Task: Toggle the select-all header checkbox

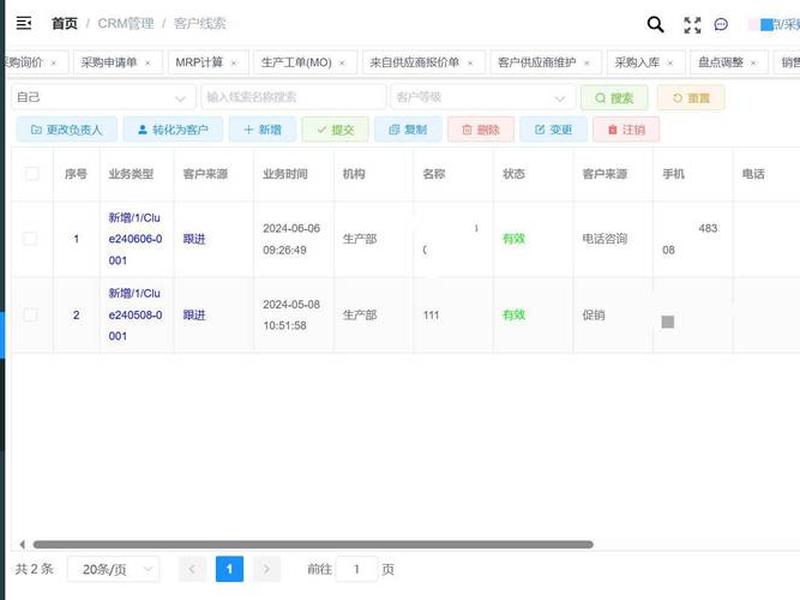Action: point(32,174)
